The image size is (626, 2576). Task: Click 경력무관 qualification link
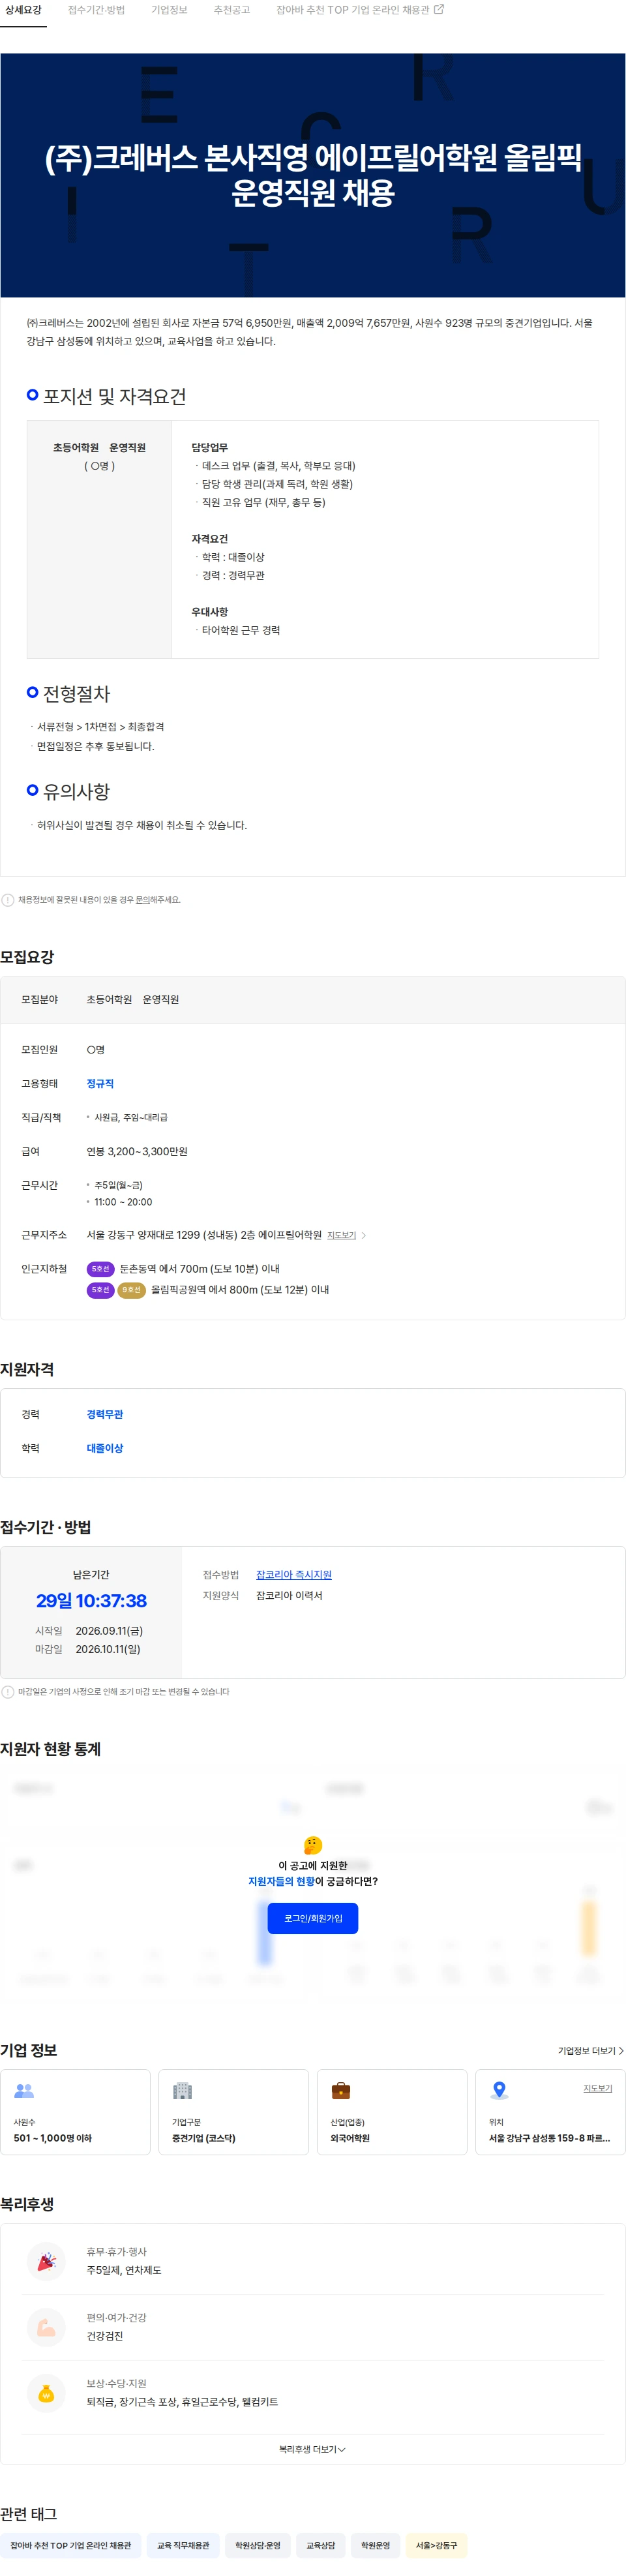(105, 1414)
